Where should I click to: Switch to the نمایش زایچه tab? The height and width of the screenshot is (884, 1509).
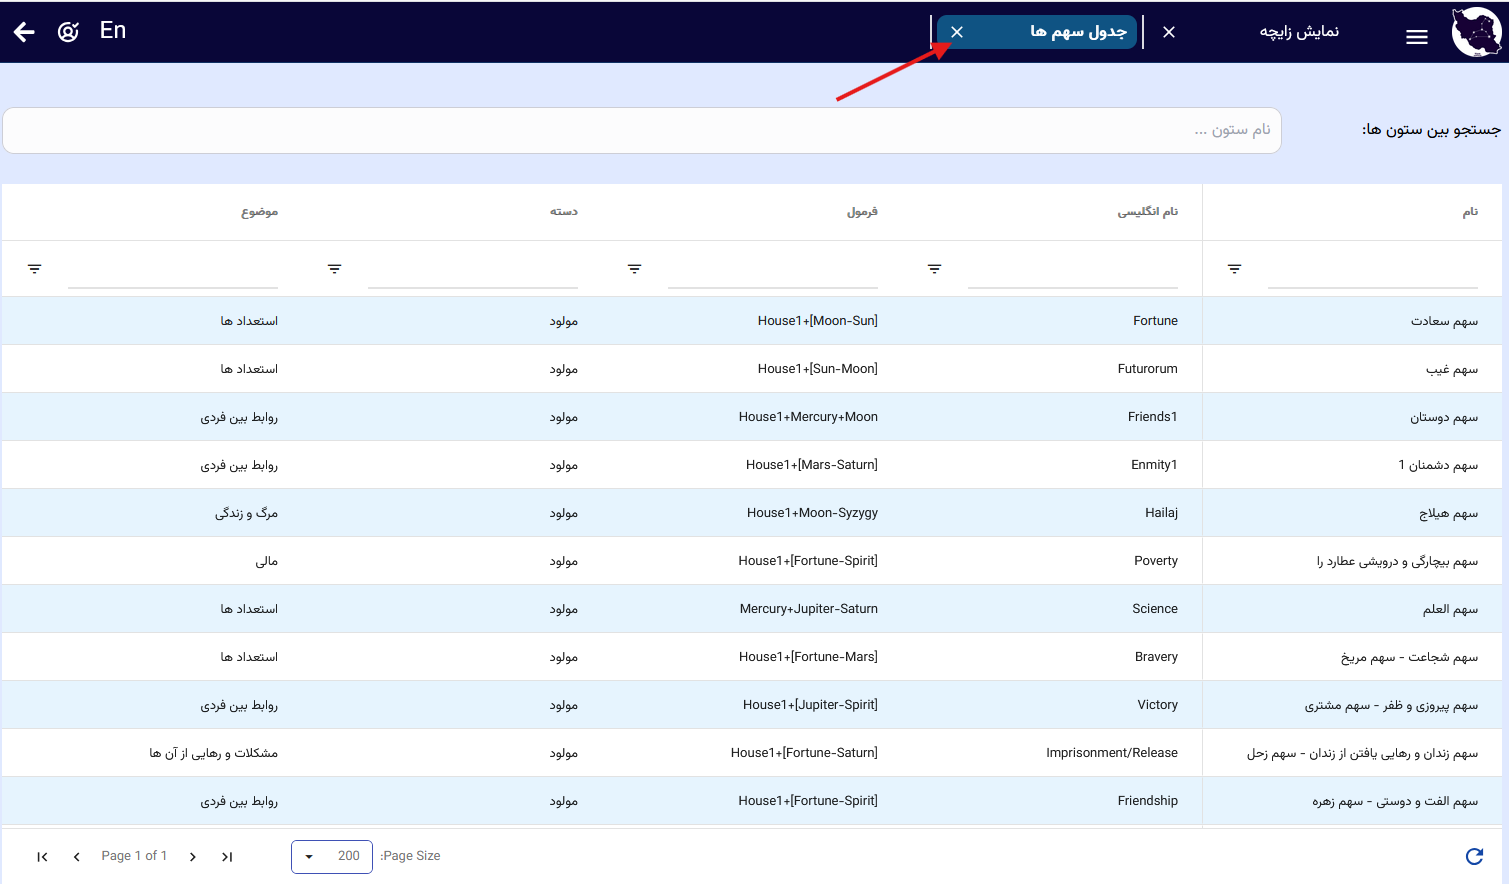point(1298,32)
